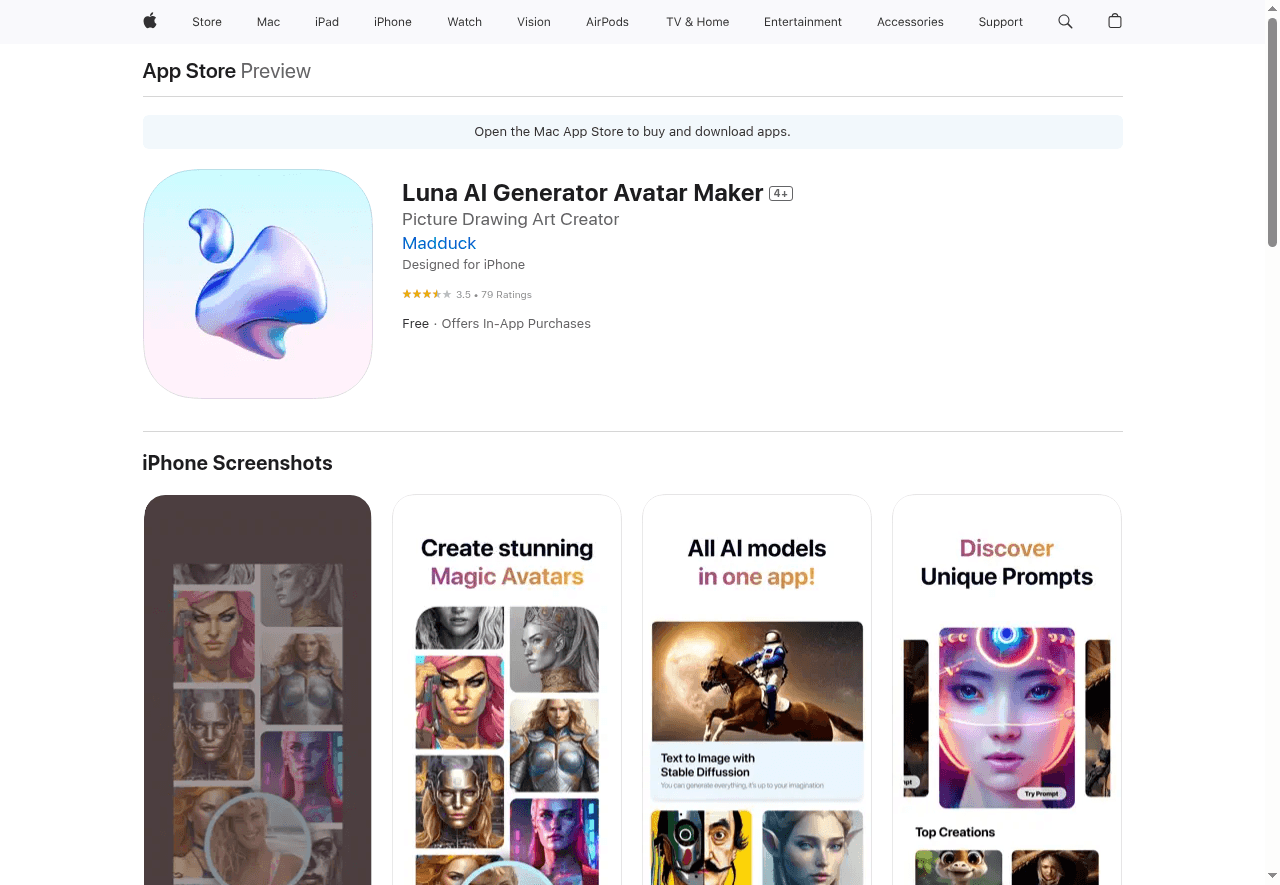Open the Store menu
The image size is (1280, 885).
click(207, 22)
